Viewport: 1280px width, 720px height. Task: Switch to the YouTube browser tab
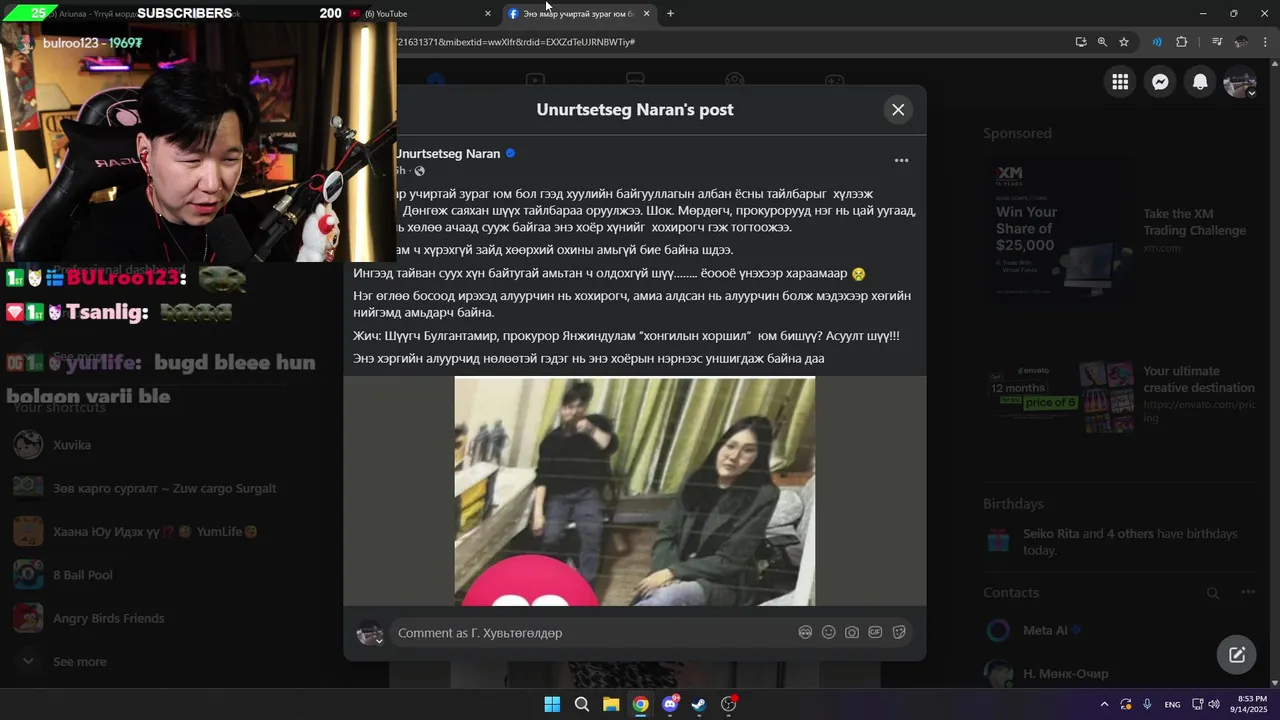[420, 14]
